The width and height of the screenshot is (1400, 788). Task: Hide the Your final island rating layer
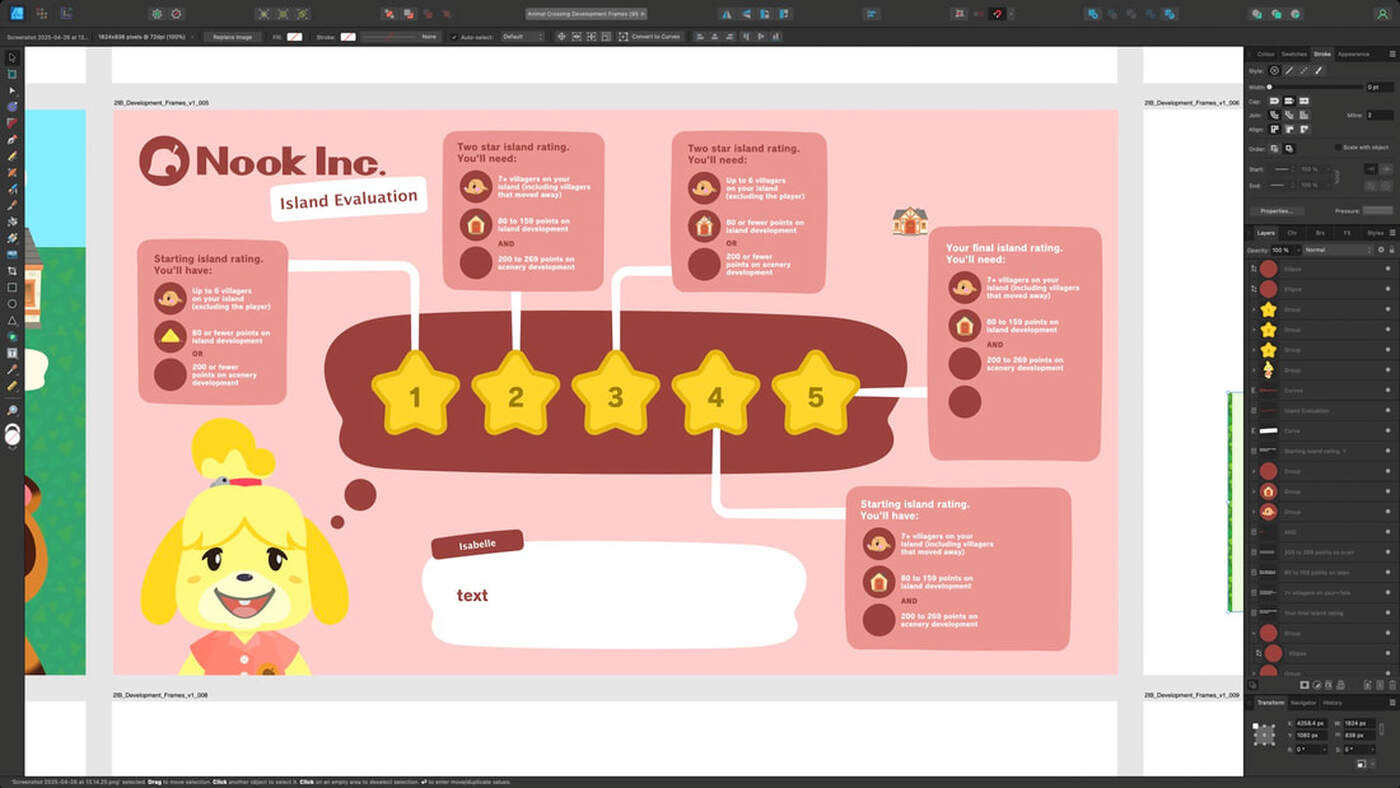[x=1388, y=613]
